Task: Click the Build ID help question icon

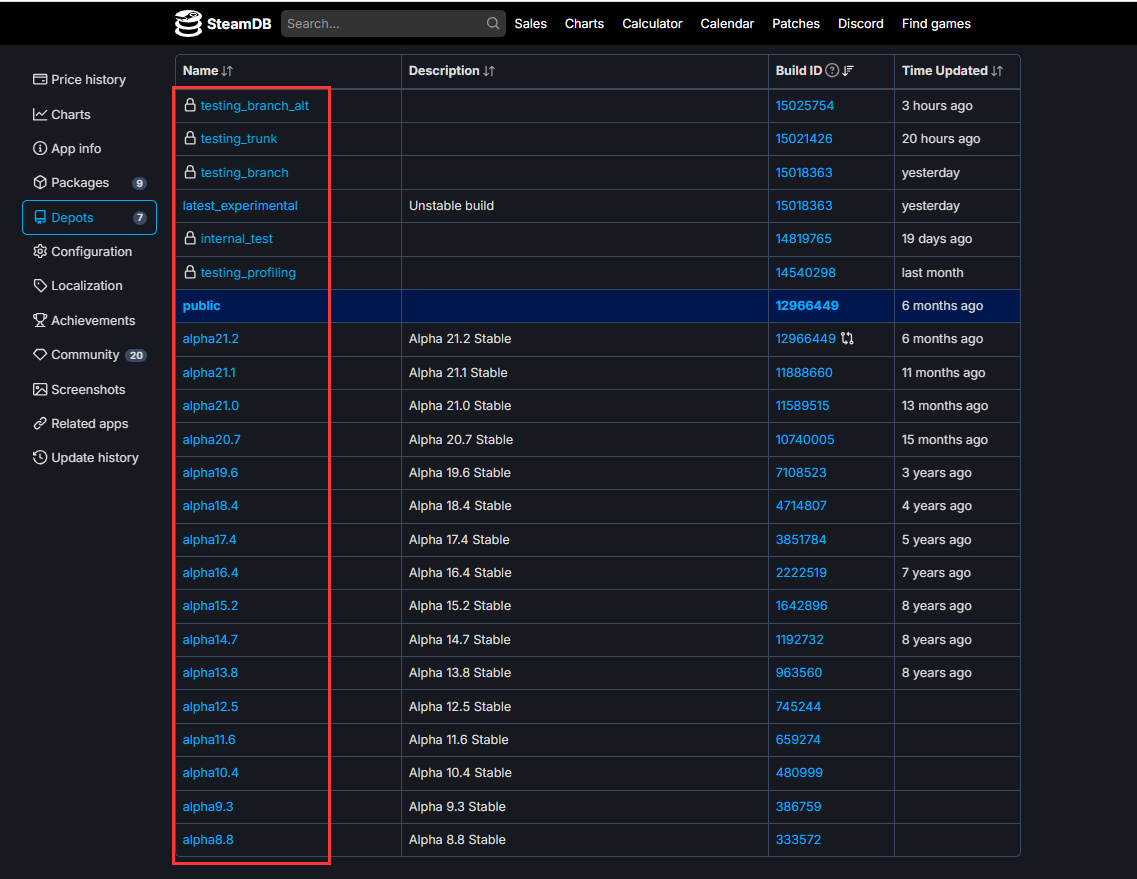Action: point(832,70)
